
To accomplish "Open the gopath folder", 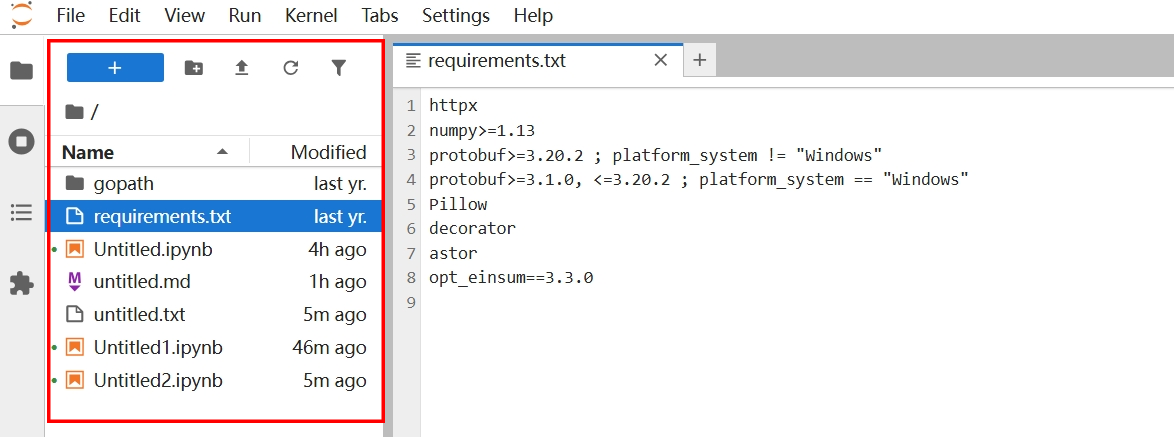I will coord(123,184).
